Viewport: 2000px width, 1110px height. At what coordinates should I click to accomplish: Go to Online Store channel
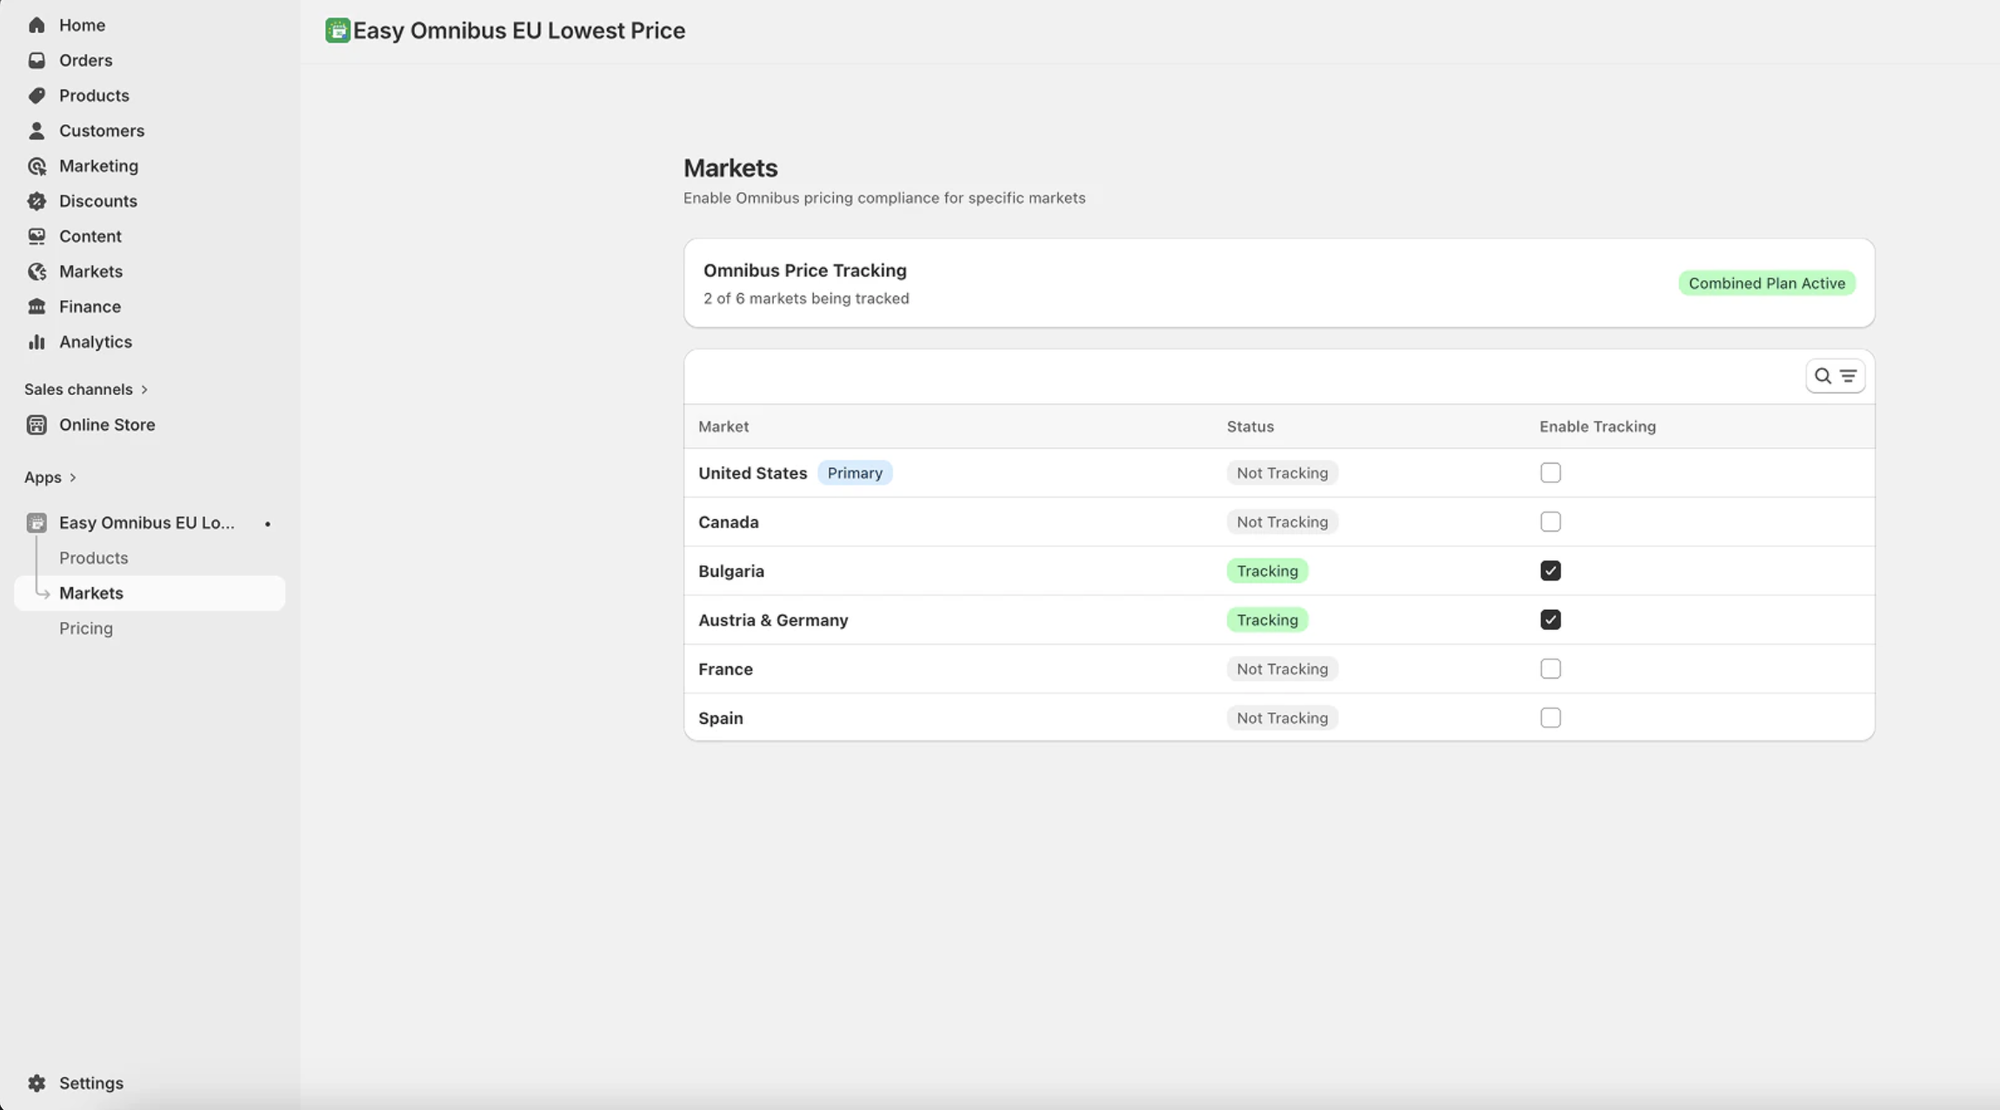[x=106, y=425]
